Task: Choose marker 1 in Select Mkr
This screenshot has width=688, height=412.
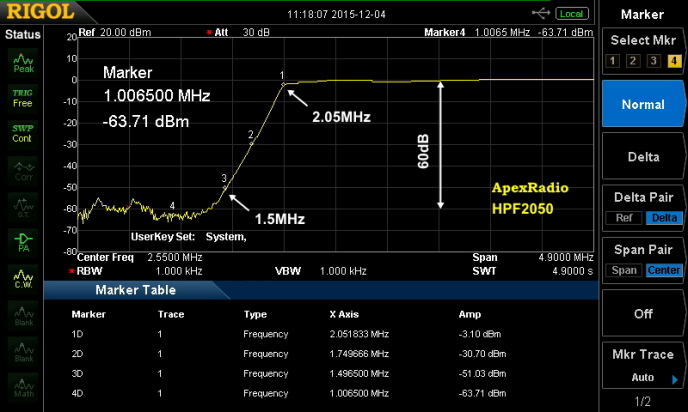Action: pos(614,61)
